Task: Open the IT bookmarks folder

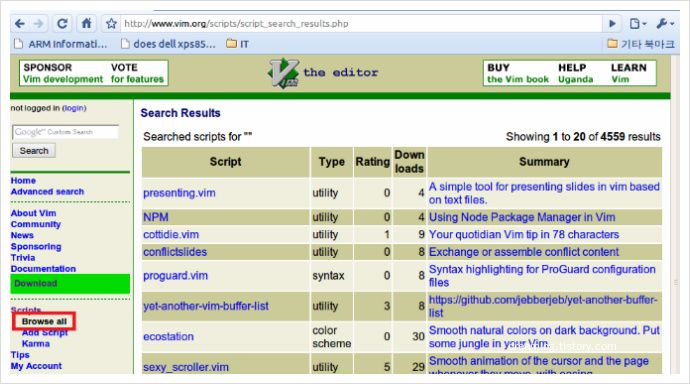Action: coord(238,44)
